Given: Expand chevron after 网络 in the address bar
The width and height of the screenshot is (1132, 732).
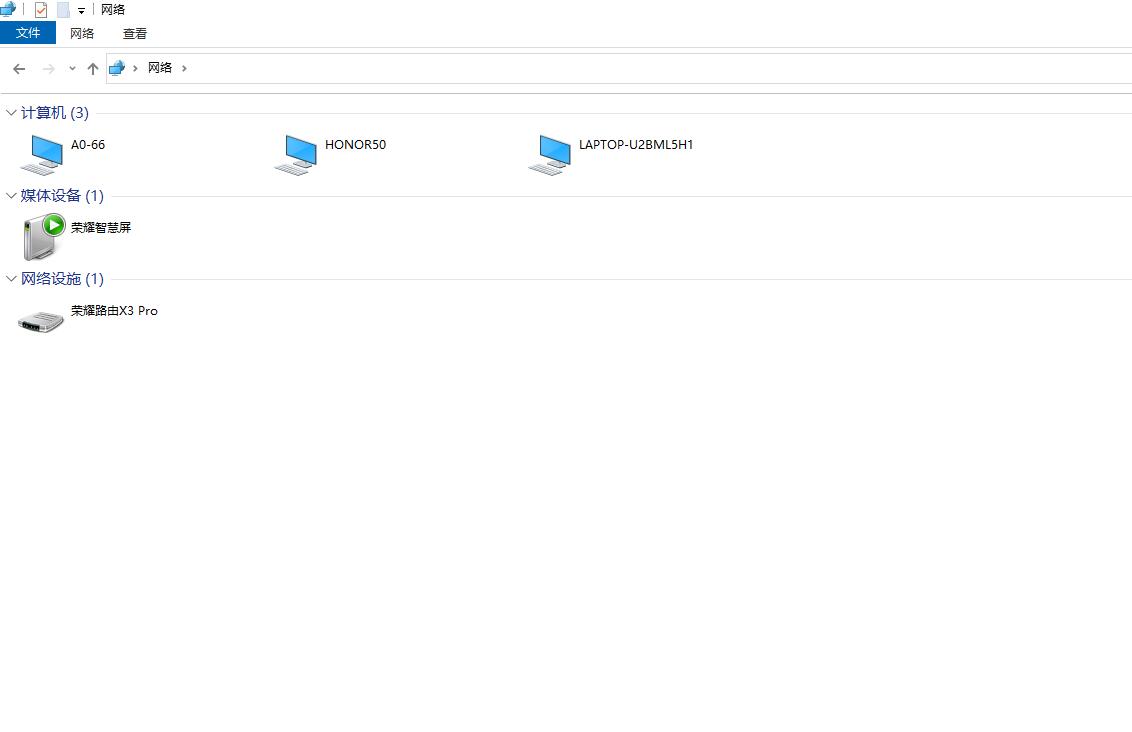Looking at the screenshot, I should tap(184, 69).
